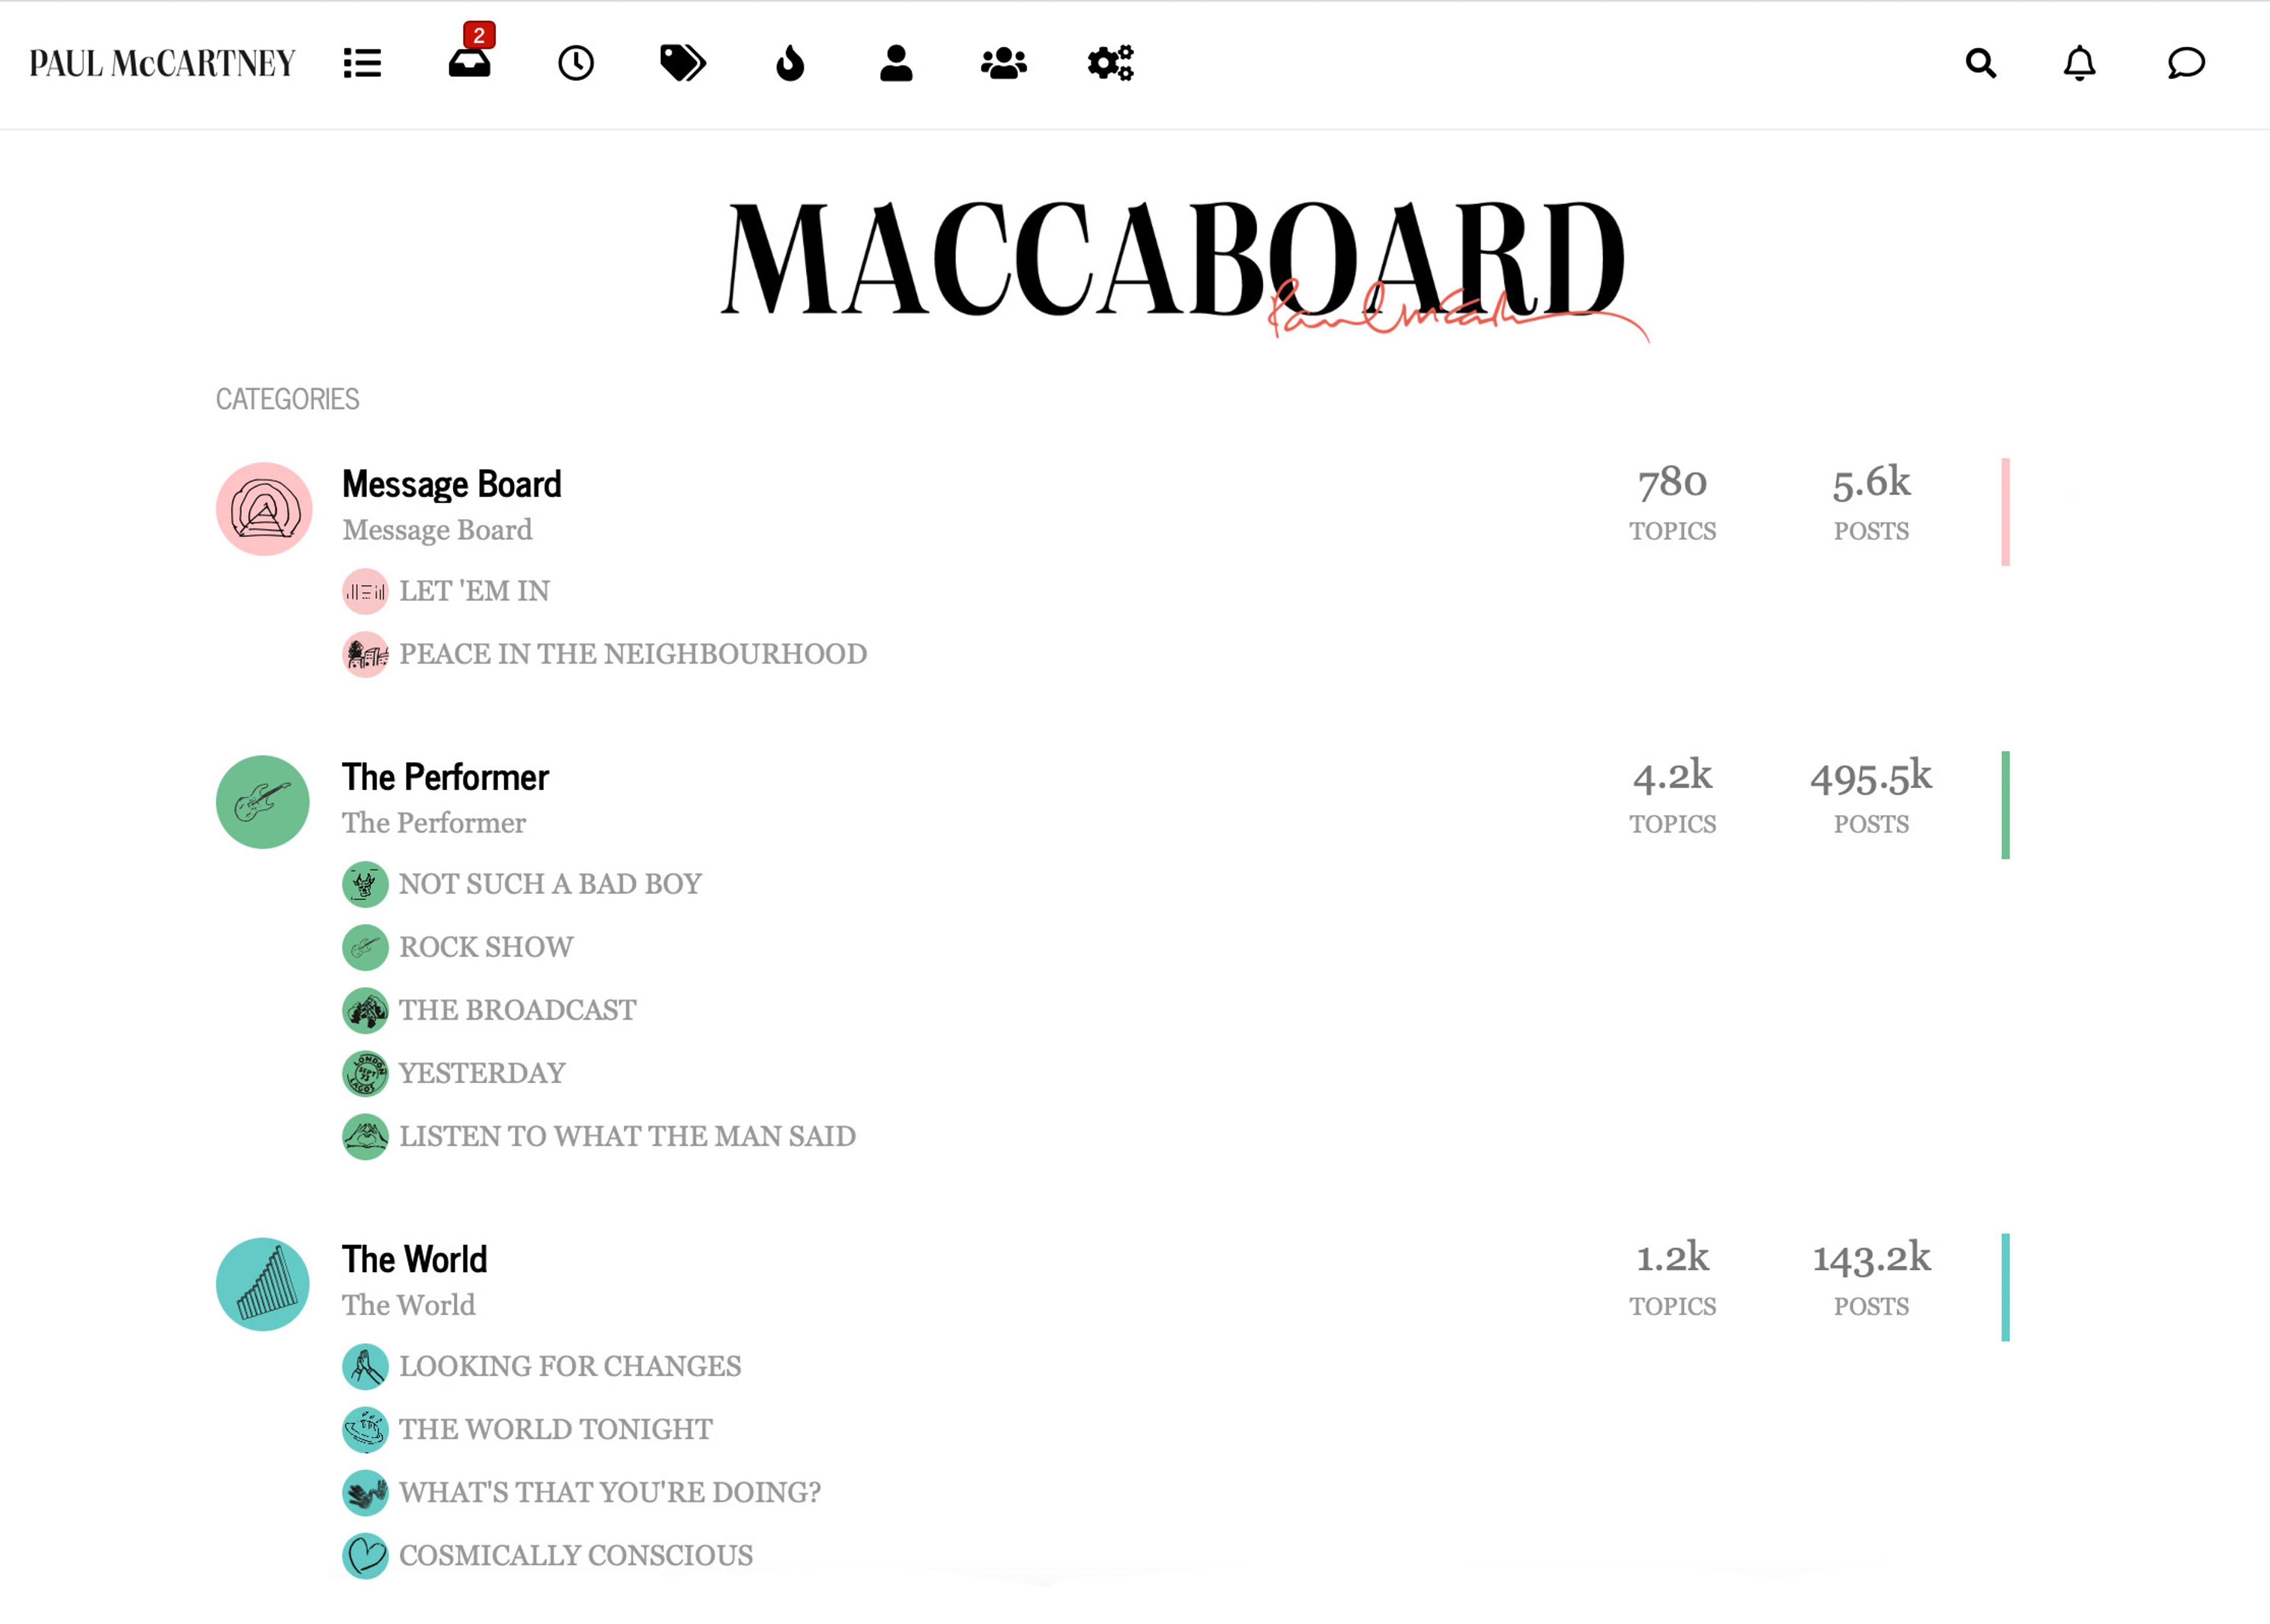Viewport: 2270px width, 1624px height.
Task: Open the search magnifier icon
Action: 1980,64
